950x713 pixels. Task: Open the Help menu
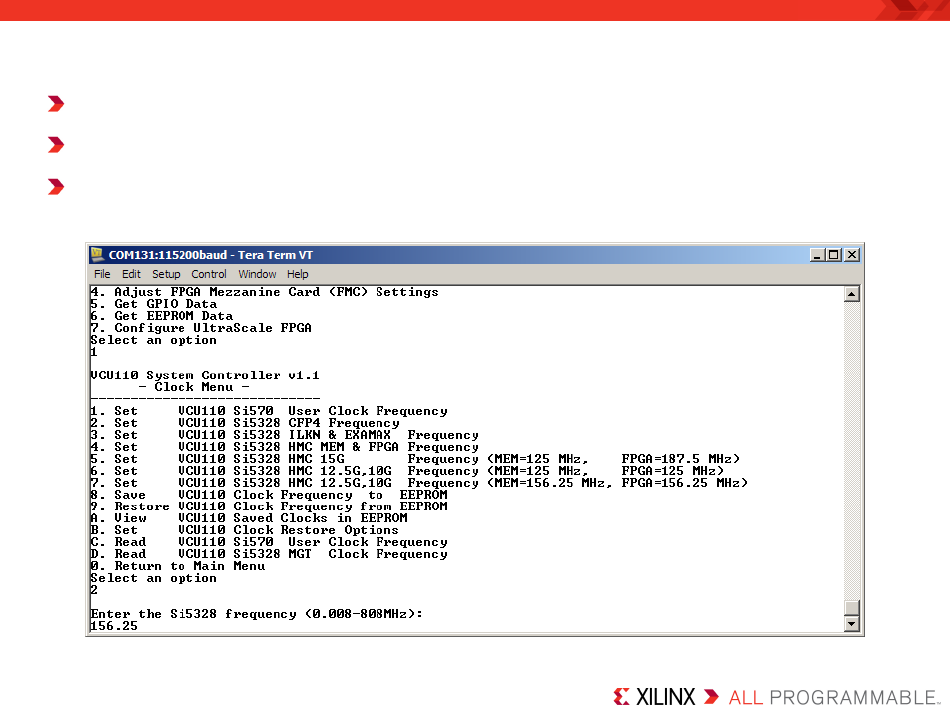297,274
